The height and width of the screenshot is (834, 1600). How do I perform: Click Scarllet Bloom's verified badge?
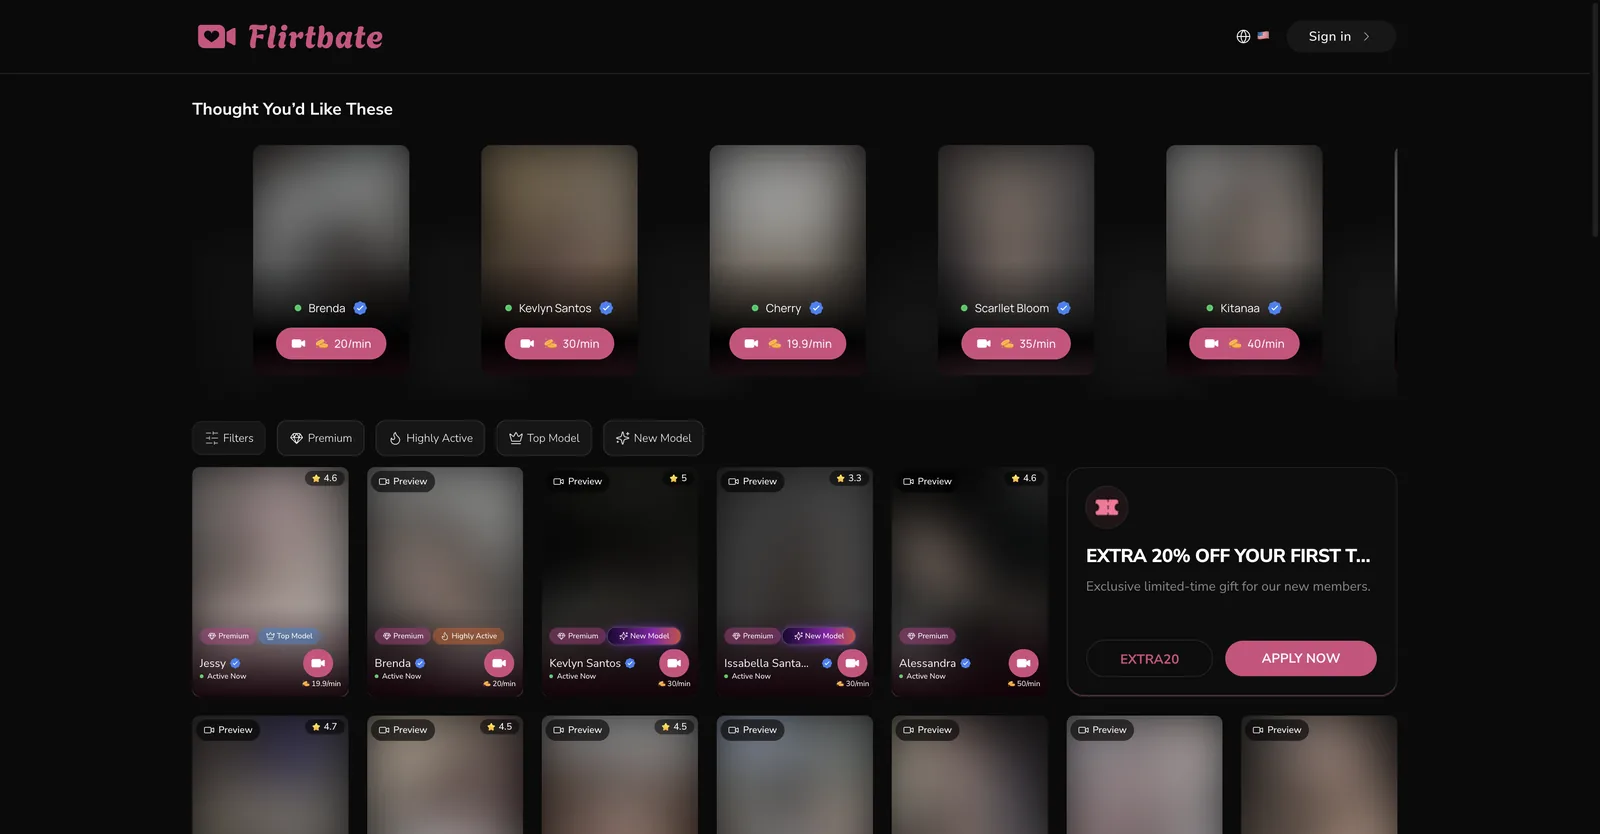(1064, 308)
